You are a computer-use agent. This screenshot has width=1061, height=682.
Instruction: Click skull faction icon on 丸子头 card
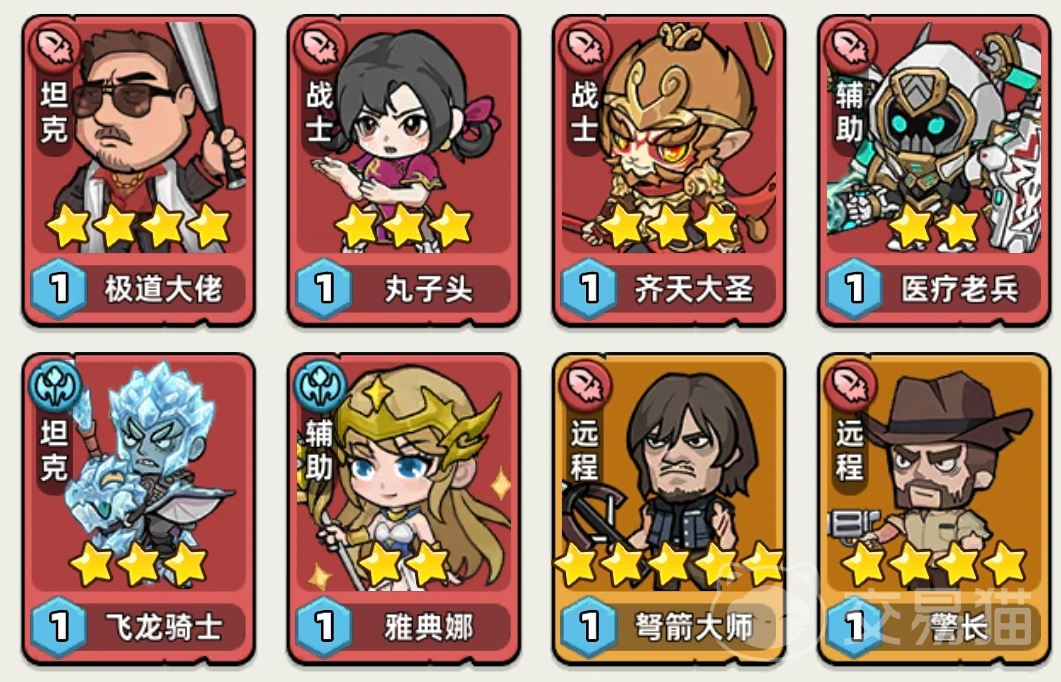(321, 46)
